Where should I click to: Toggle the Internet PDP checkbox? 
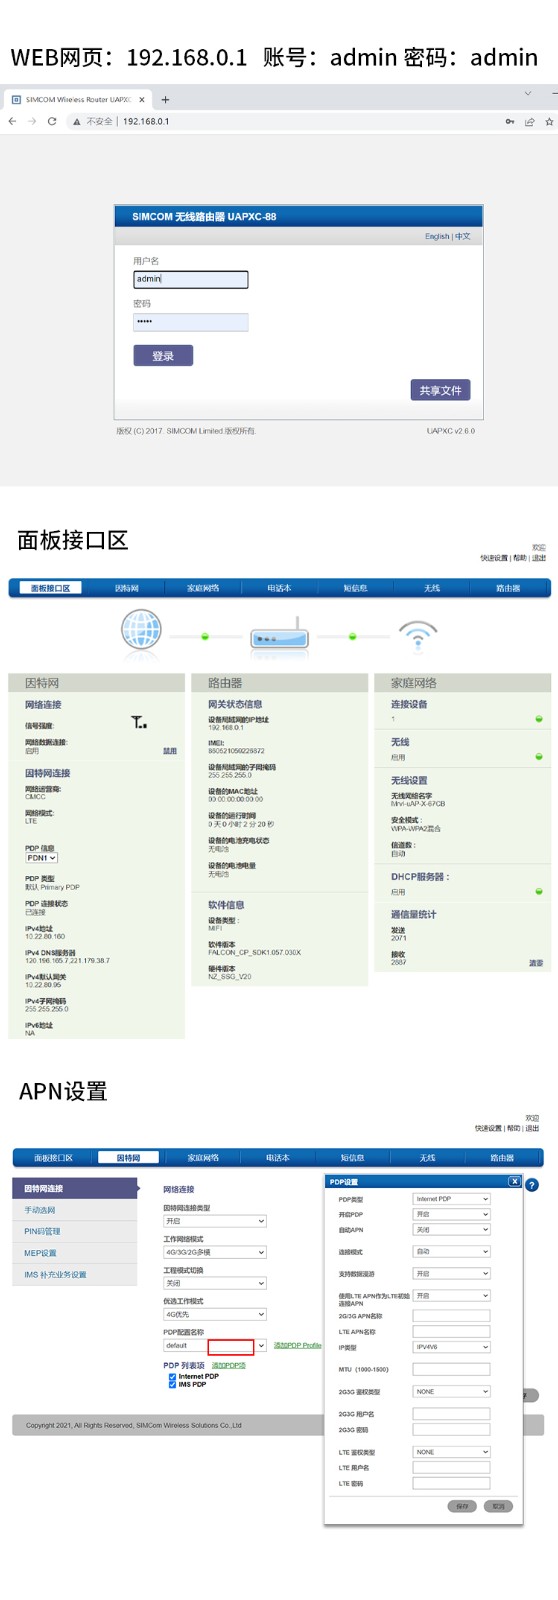173,1376
